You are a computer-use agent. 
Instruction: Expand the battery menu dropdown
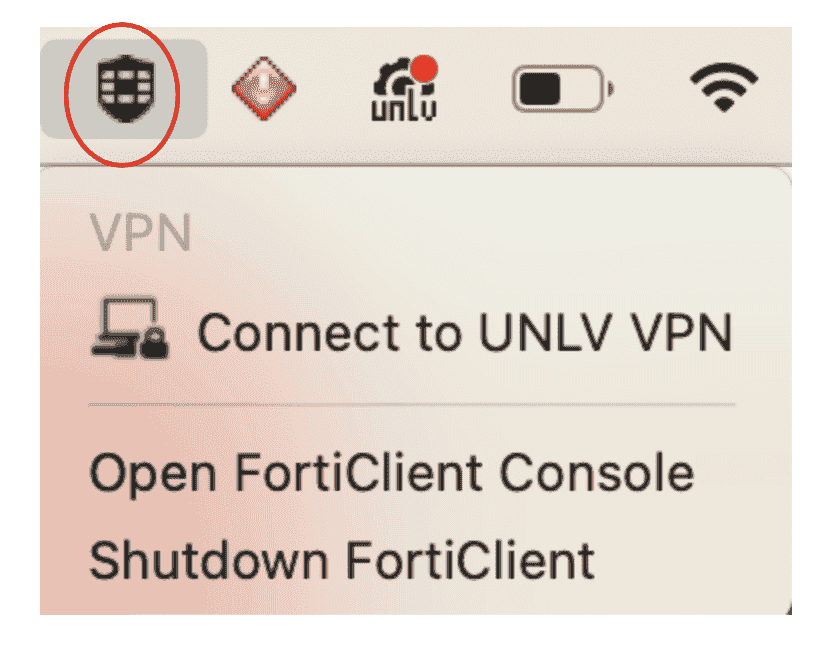[x=561, y=91]
